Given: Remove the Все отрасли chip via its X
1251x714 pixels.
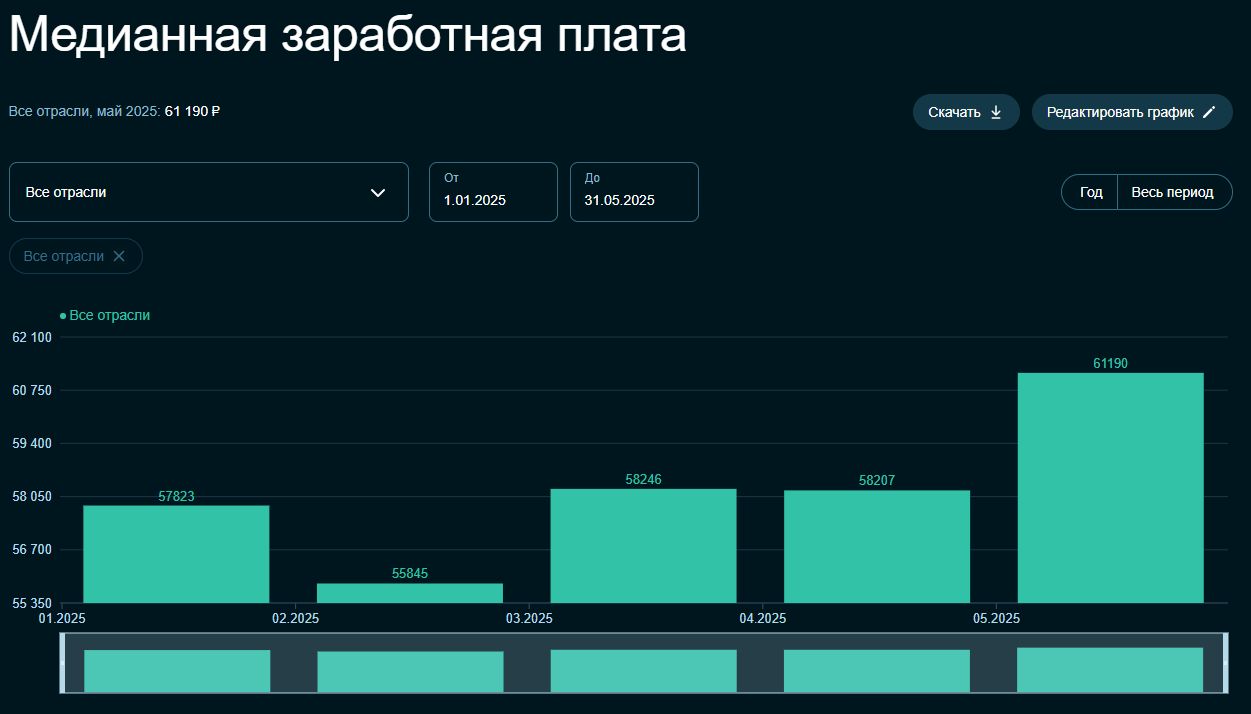Looking at the screenshot, I should click(119, 256).
